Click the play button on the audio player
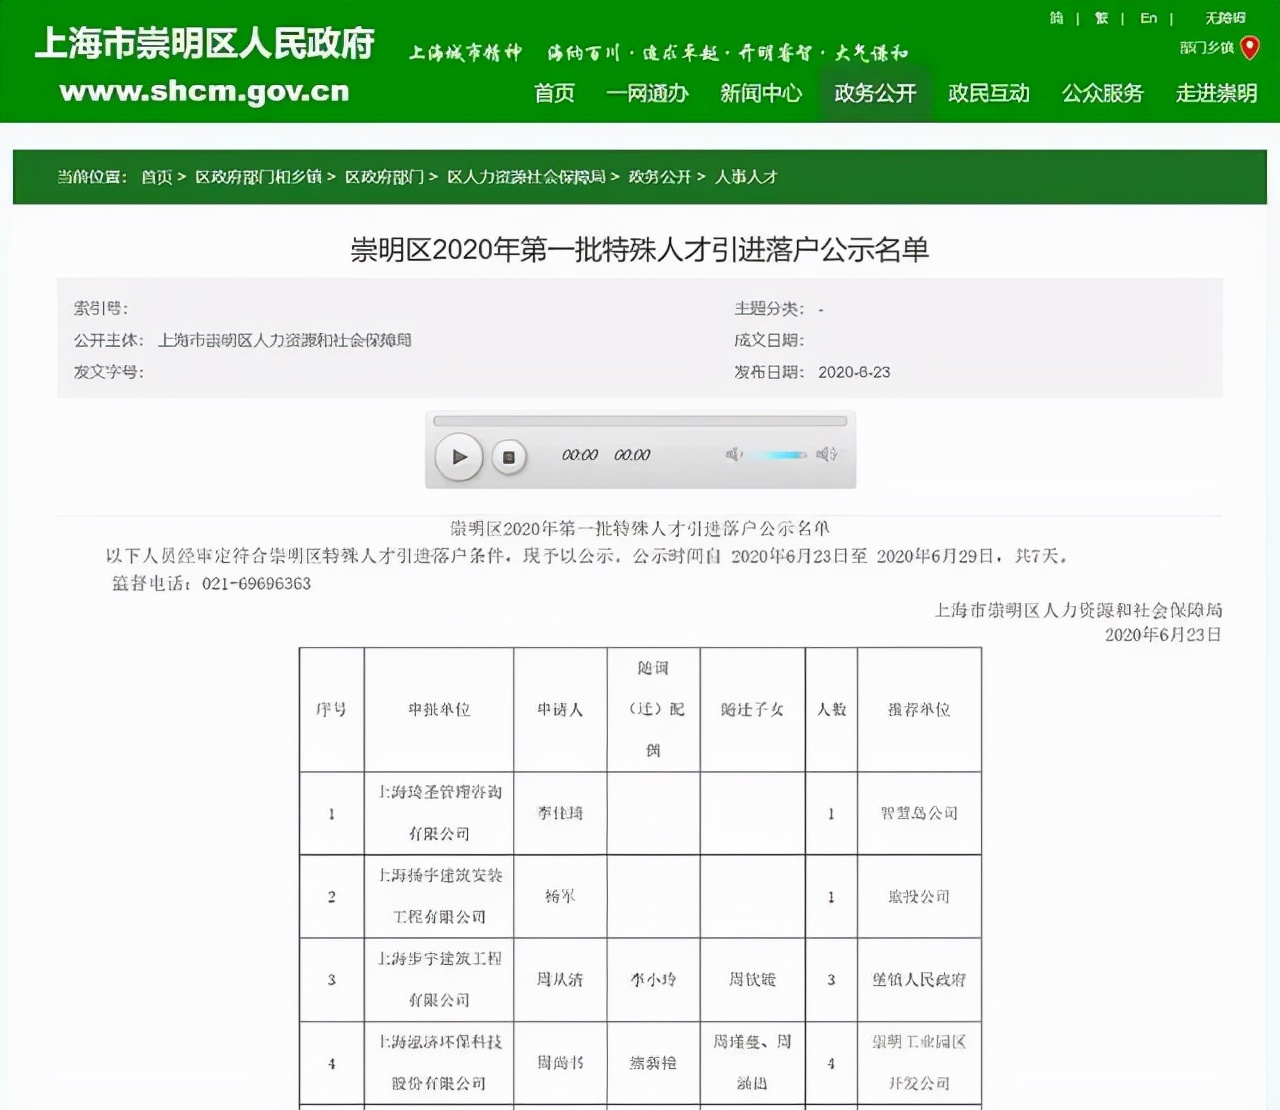The image size is (1280, 1110). [459, 456]
